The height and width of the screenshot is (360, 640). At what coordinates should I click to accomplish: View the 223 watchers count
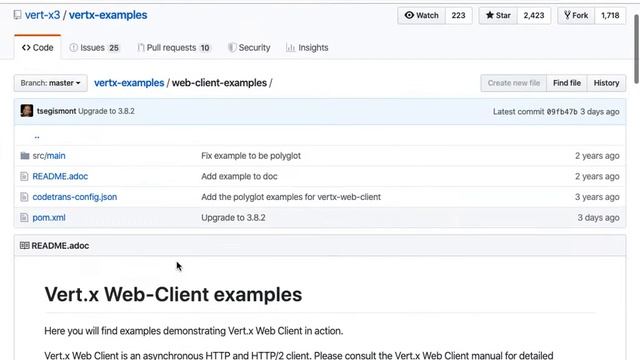click(458, 16)
